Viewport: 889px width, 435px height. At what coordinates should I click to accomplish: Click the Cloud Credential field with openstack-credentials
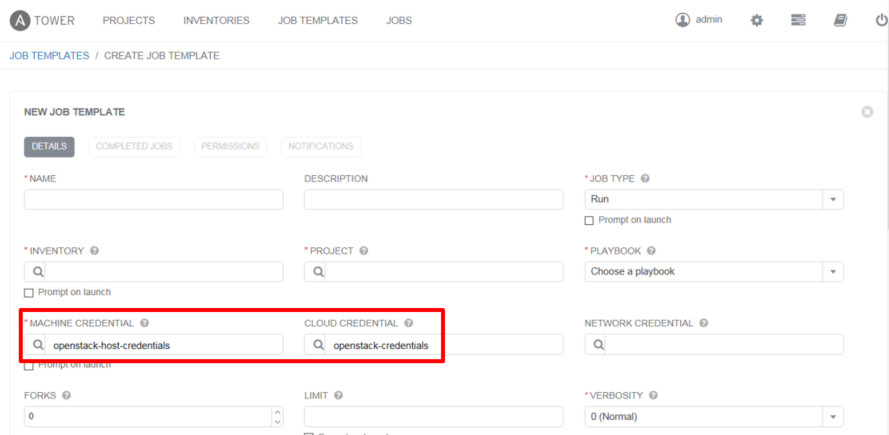pos(444,344)
